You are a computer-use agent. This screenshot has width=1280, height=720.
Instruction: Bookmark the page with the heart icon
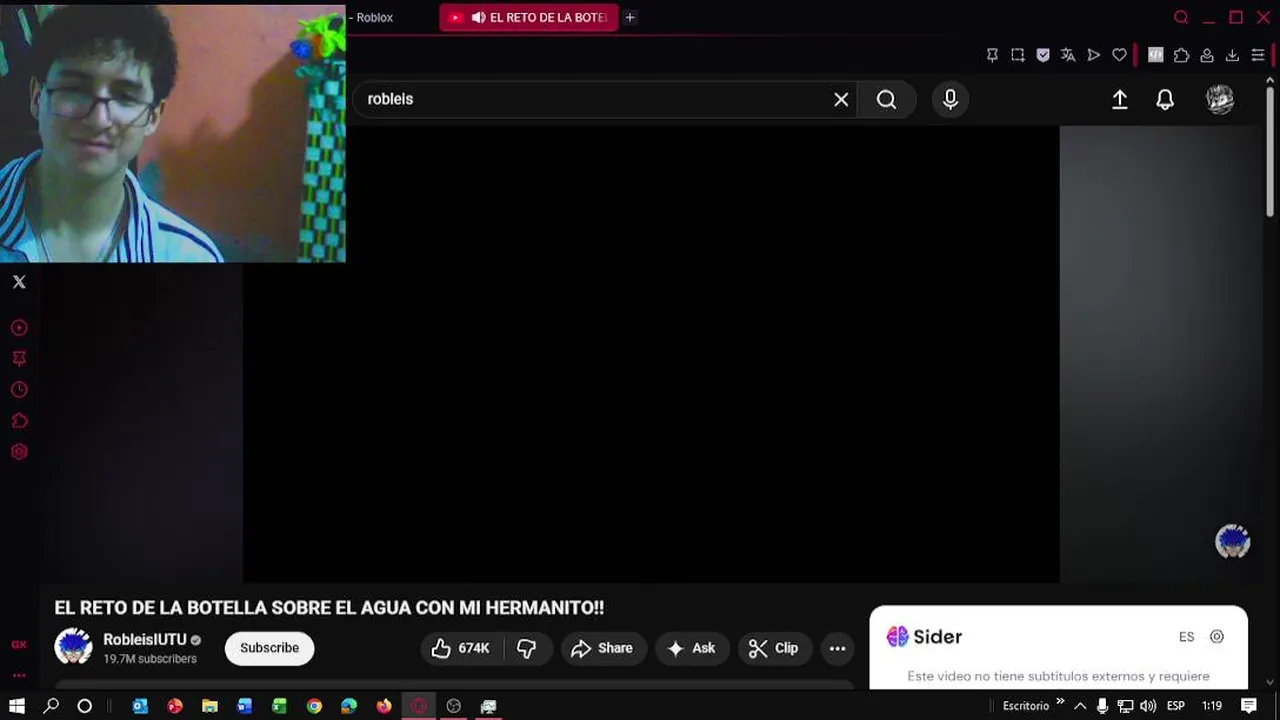pos(1119,55)
